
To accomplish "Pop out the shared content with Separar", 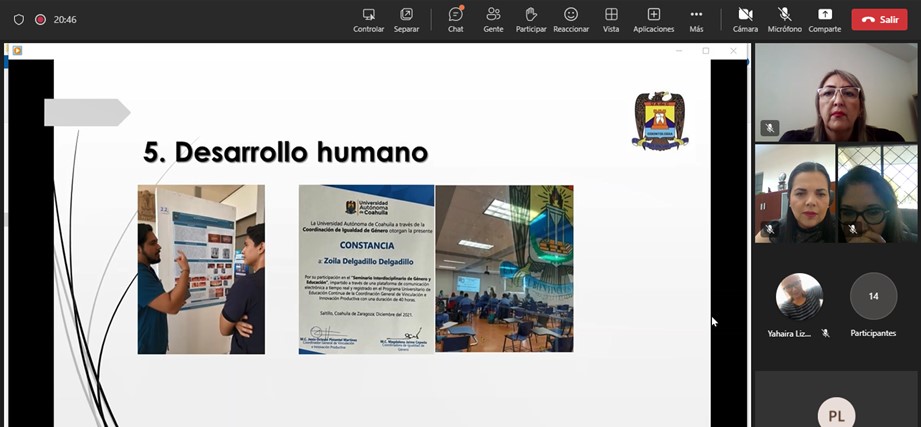I will pos(406,18).
